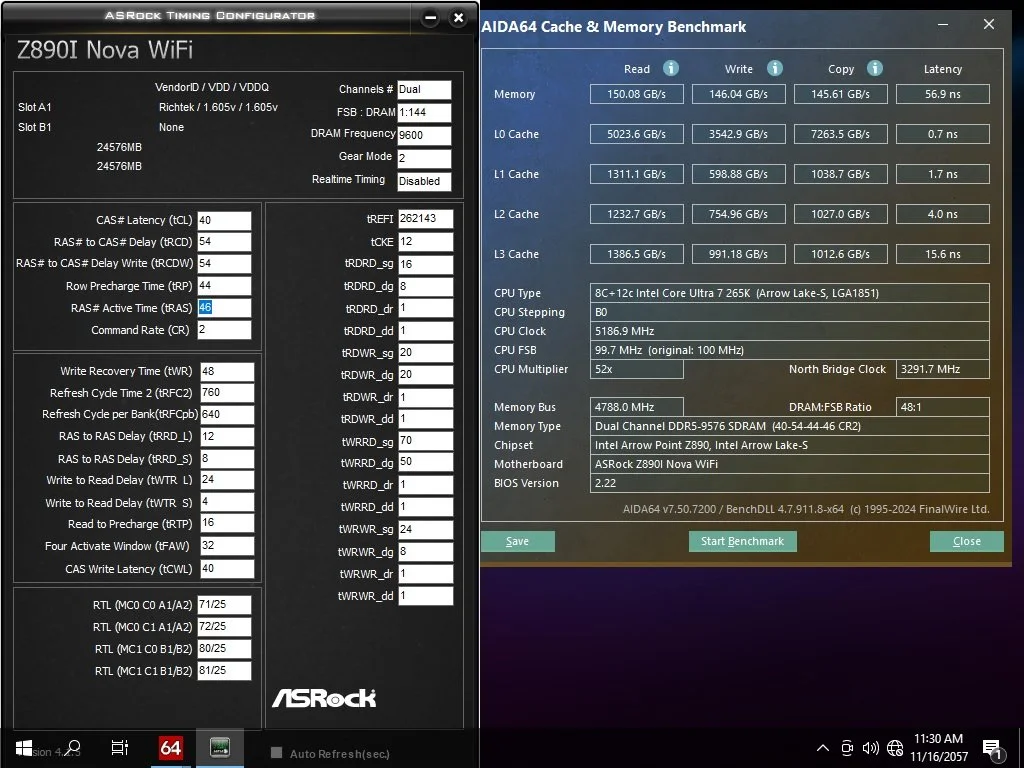This screenshot has height=768, width=1024.
Task: Toggle the Auto Refresh(sec) checkbox
Action: point(276,753)
